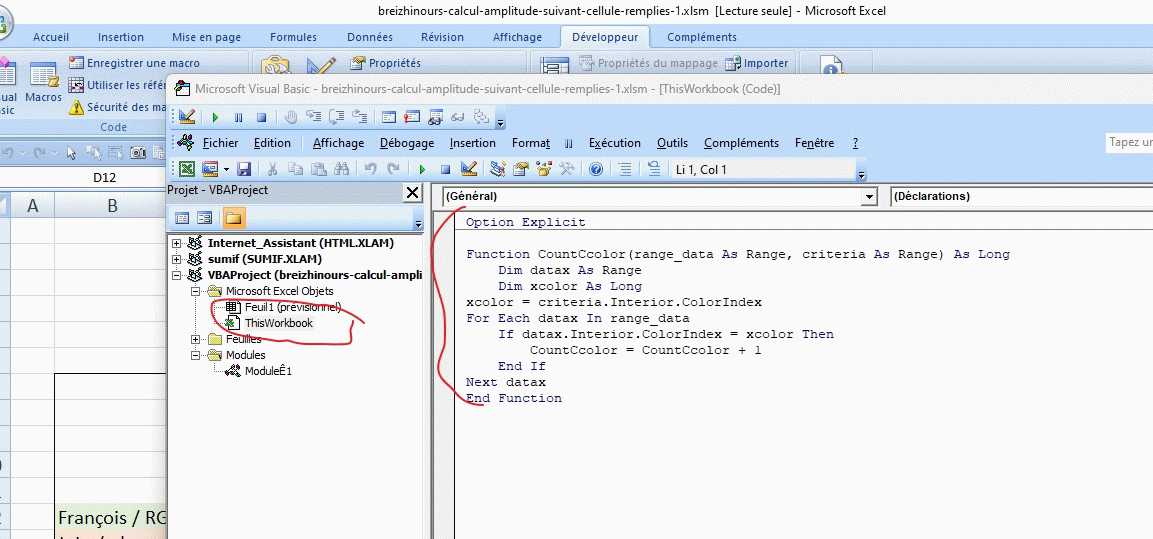Open the Edition menu

click(x=272, y=143)
